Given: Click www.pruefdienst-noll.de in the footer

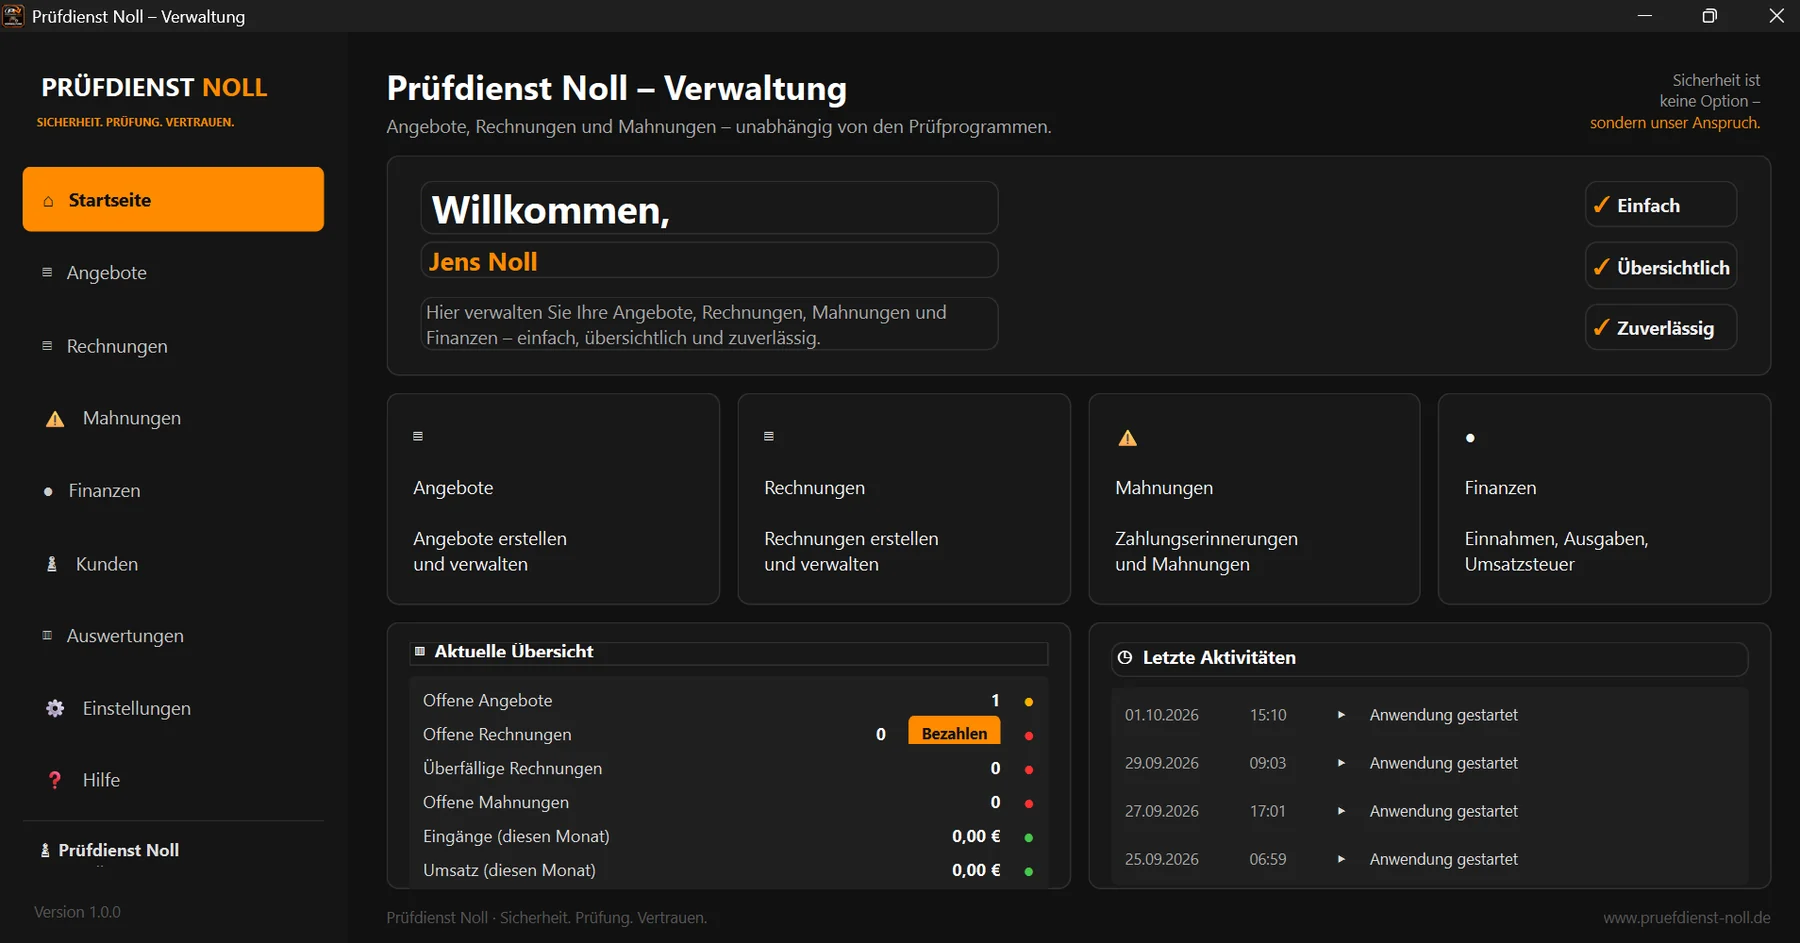Looking at the screenshot, I should tap(1687, 918).
